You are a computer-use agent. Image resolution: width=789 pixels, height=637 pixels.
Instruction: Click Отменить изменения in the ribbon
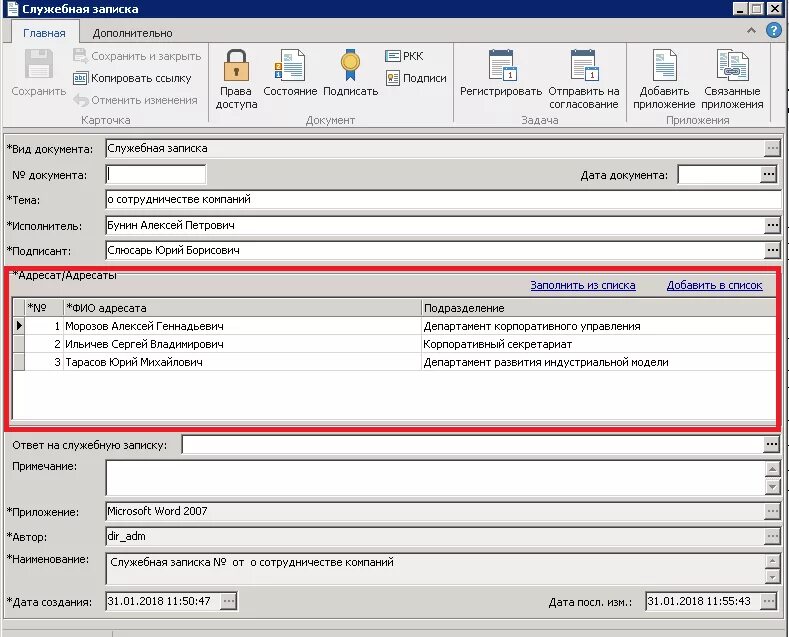tap(135, 100)
